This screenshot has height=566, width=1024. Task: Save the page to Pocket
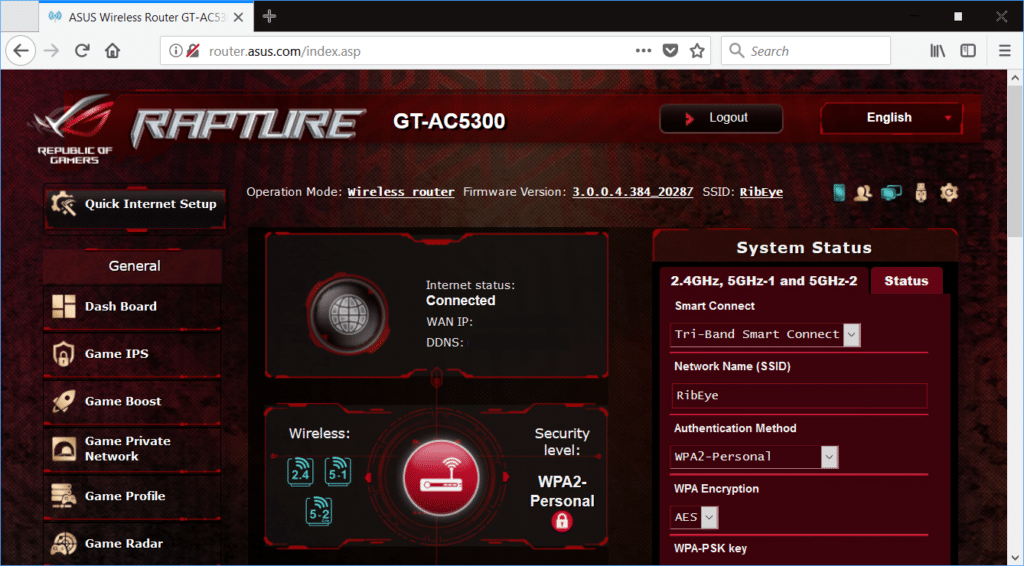[x=670, y=51]
